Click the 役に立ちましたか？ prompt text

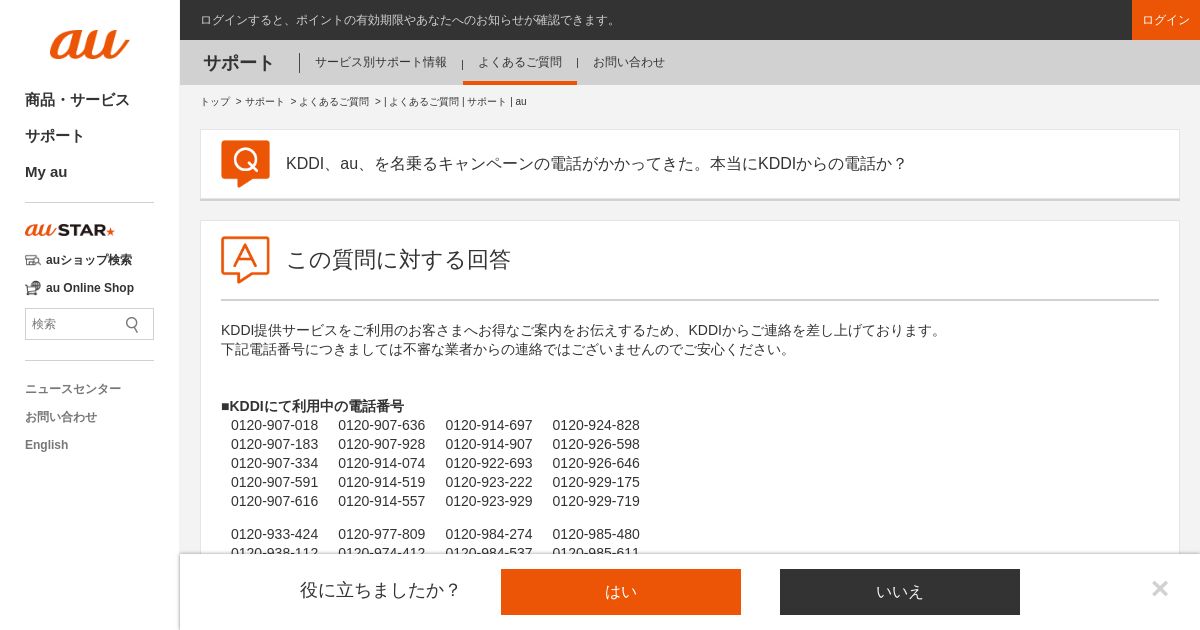click(x=380, y=590)
